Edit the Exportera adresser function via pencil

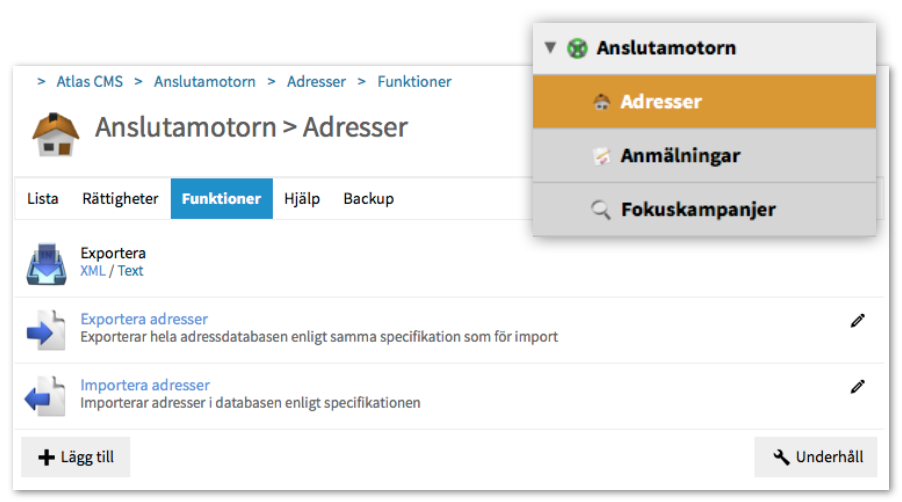[x=857, y=321]
